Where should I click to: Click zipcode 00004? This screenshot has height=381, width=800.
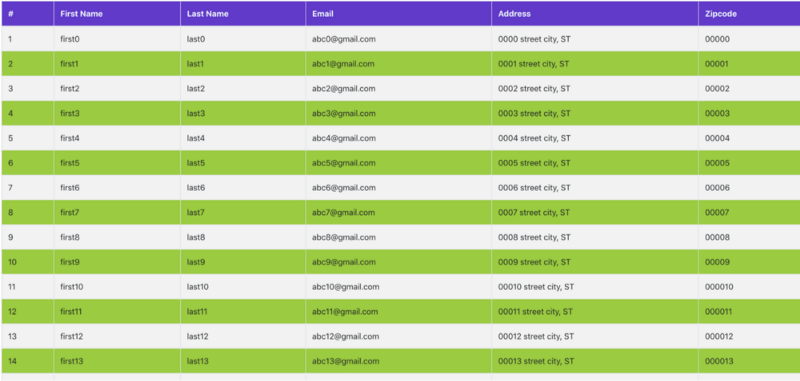(717, 138)
